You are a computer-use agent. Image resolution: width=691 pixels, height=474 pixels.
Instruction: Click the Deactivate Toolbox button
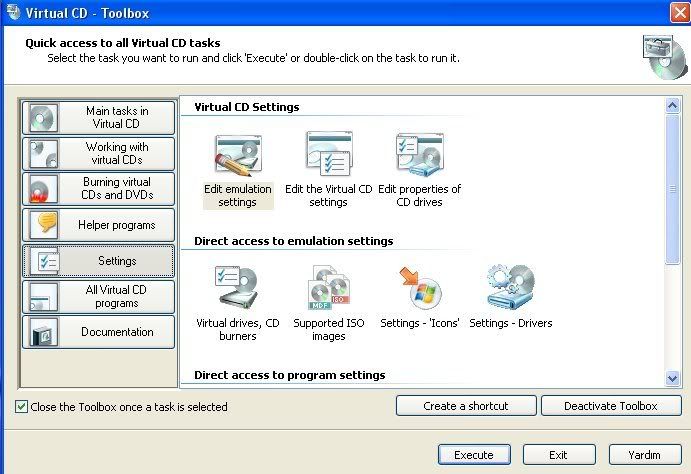611,406
